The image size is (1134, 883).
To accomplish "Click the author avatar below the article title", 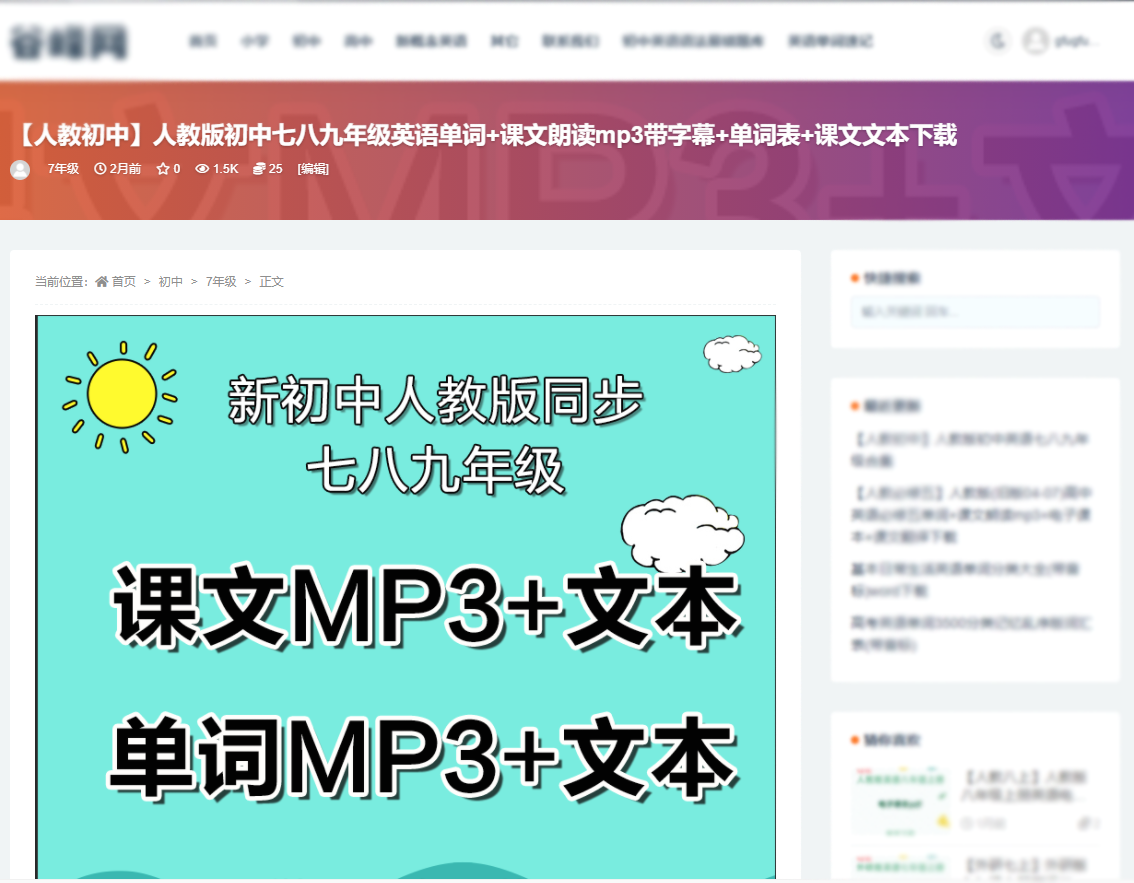I will [20, 169].
